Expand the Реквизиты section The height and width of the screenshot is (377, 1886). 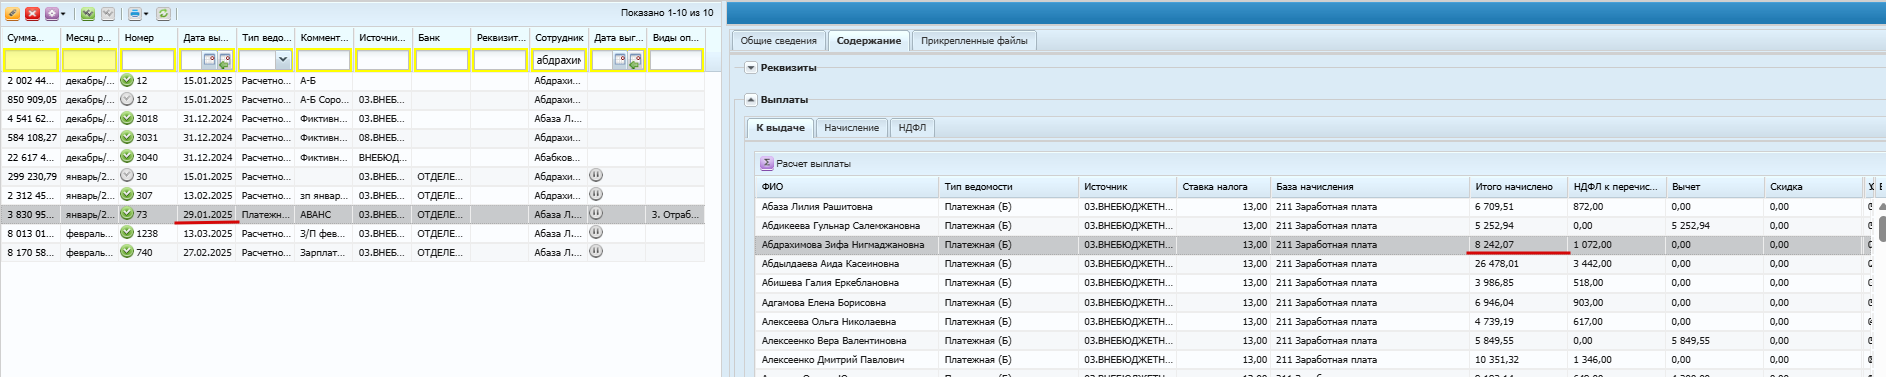click(x=751, y=68)
